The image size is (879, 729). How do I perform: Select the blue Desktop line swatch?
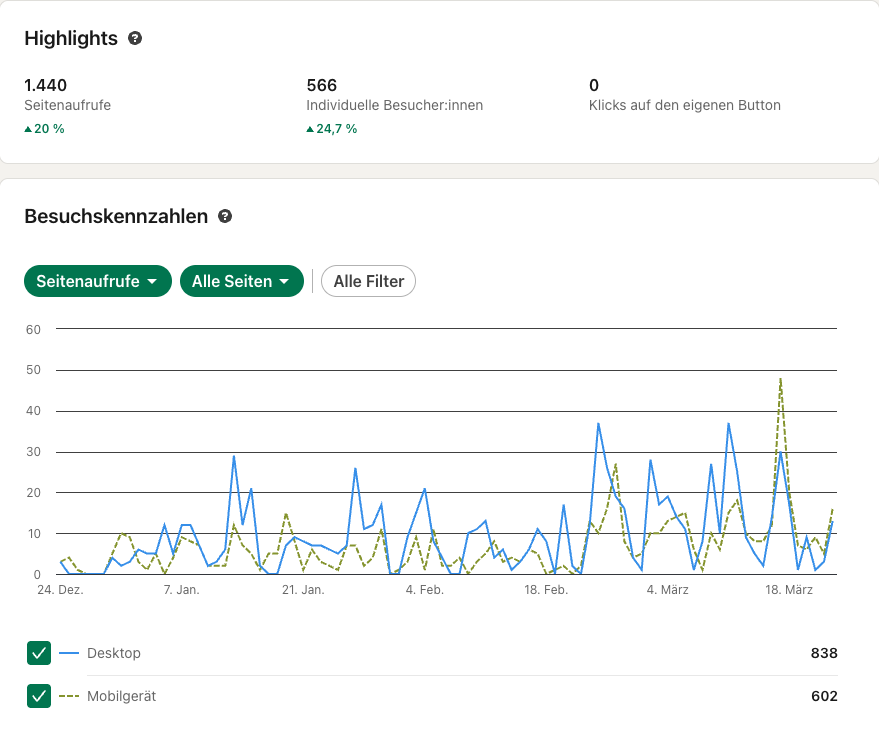tap(69, 653)
